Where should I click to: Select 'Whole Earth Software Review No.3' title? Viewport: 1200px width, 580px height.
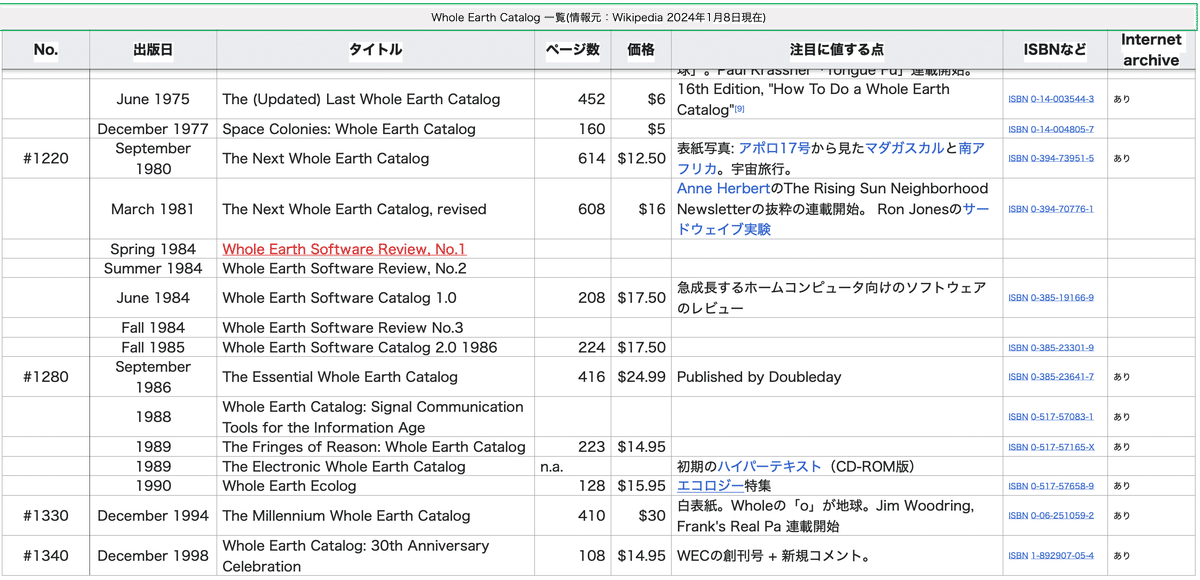[343, 327]
